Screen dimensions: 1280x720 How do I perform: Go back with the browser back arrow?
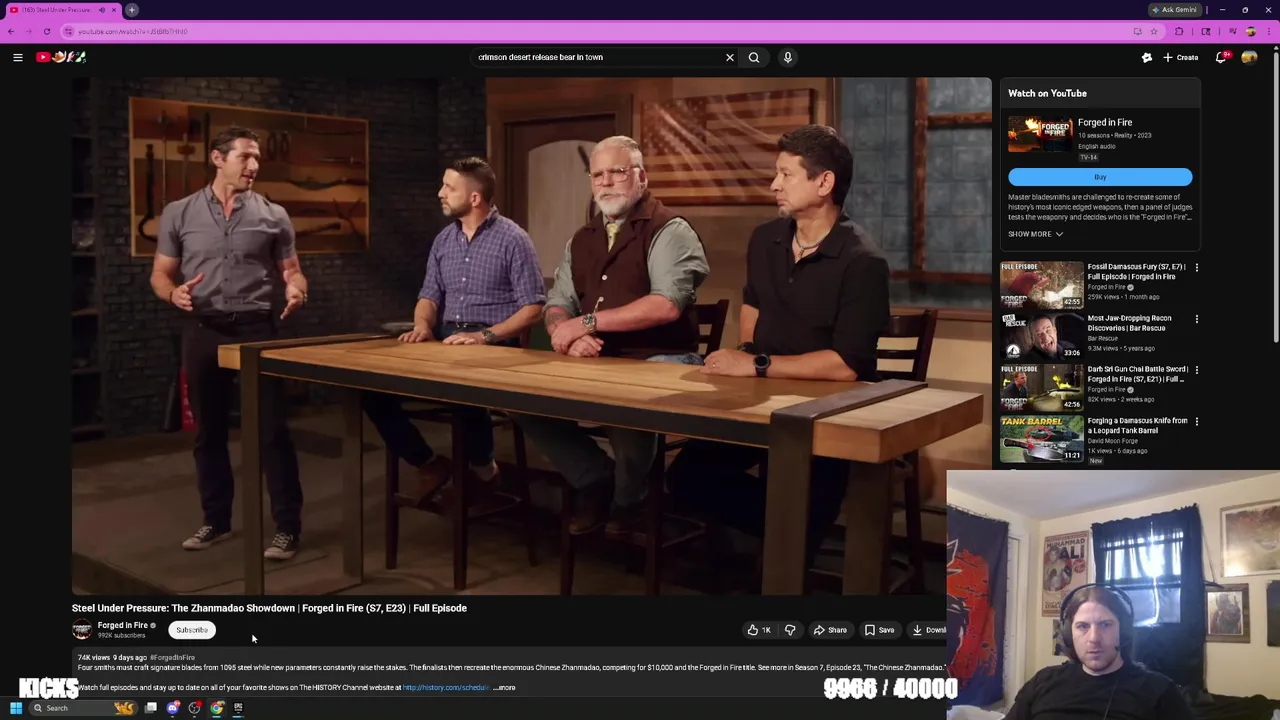click(x=11, y=31)
